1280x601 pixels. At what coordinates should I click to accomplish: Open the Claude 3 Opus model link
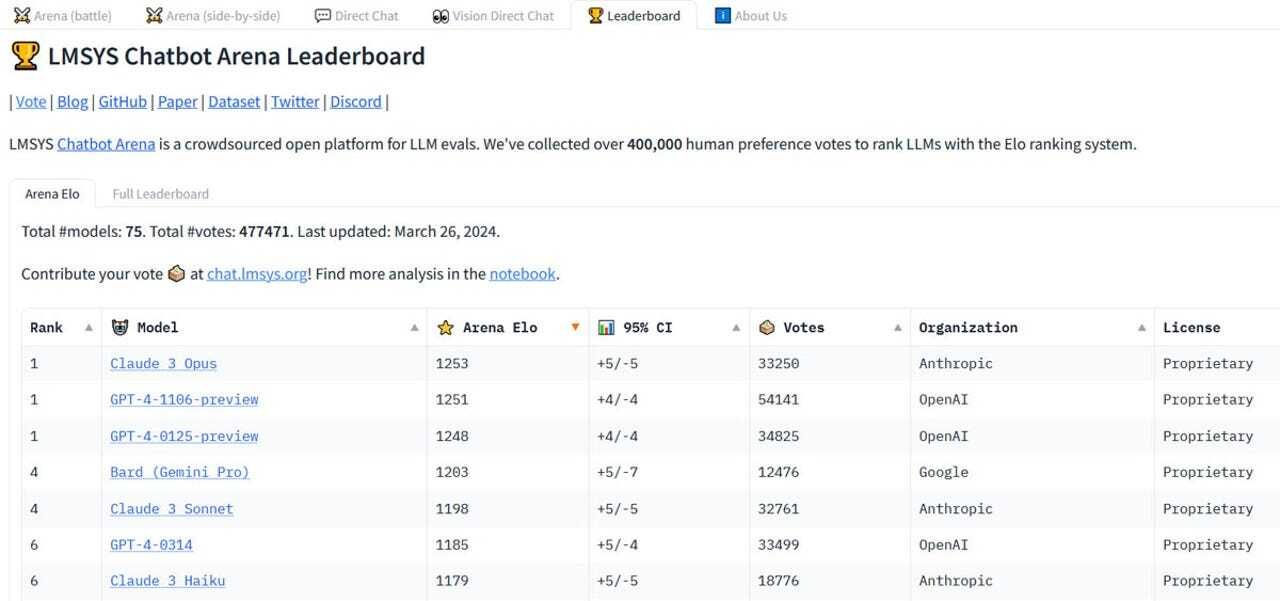coord(163,364)
